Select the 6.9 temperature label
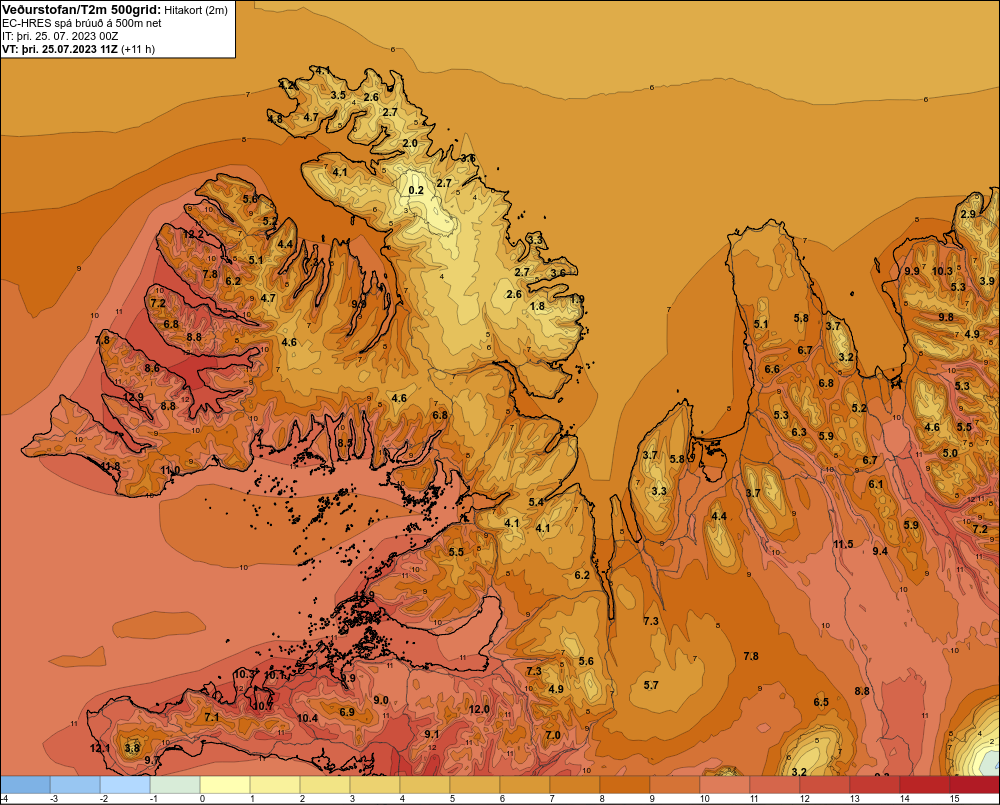This screenshot has width=1000, height=805. (347, 712)
